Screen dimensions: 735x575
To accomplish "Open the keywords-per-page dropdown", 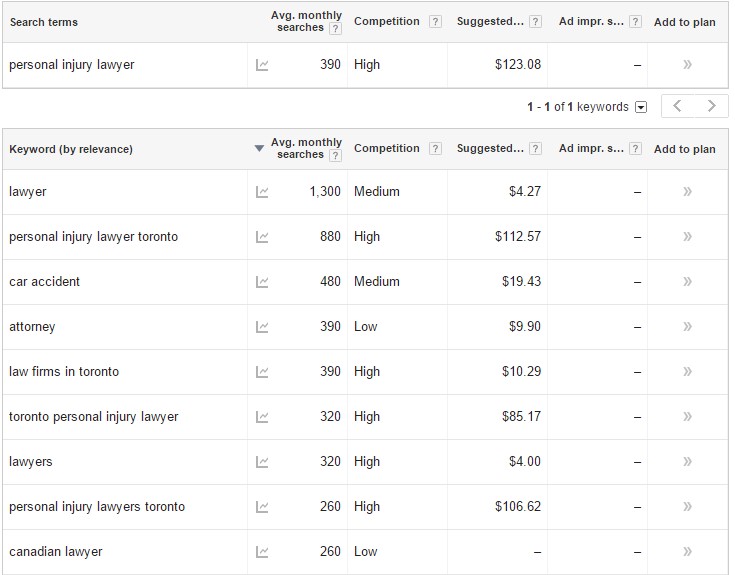I will (641, 107).
